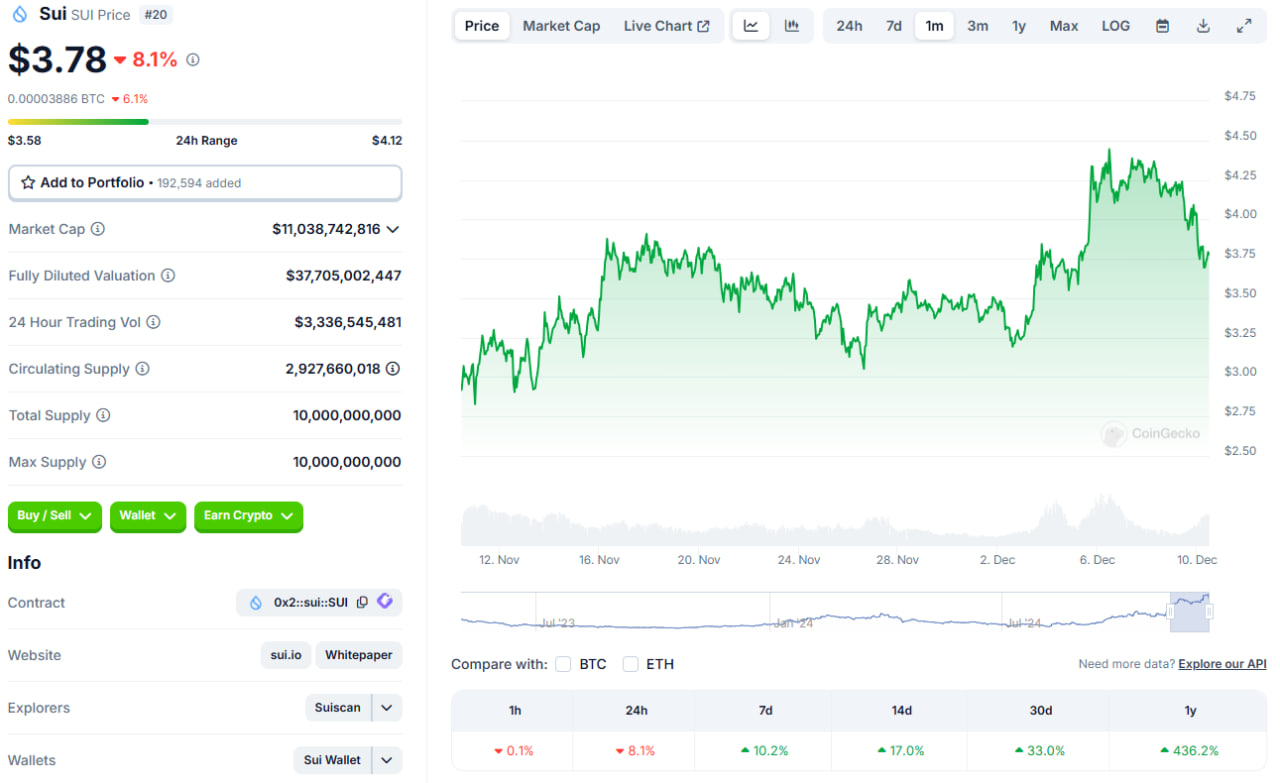Click the Sui water-drop logo icon

[x=20, y=14]
